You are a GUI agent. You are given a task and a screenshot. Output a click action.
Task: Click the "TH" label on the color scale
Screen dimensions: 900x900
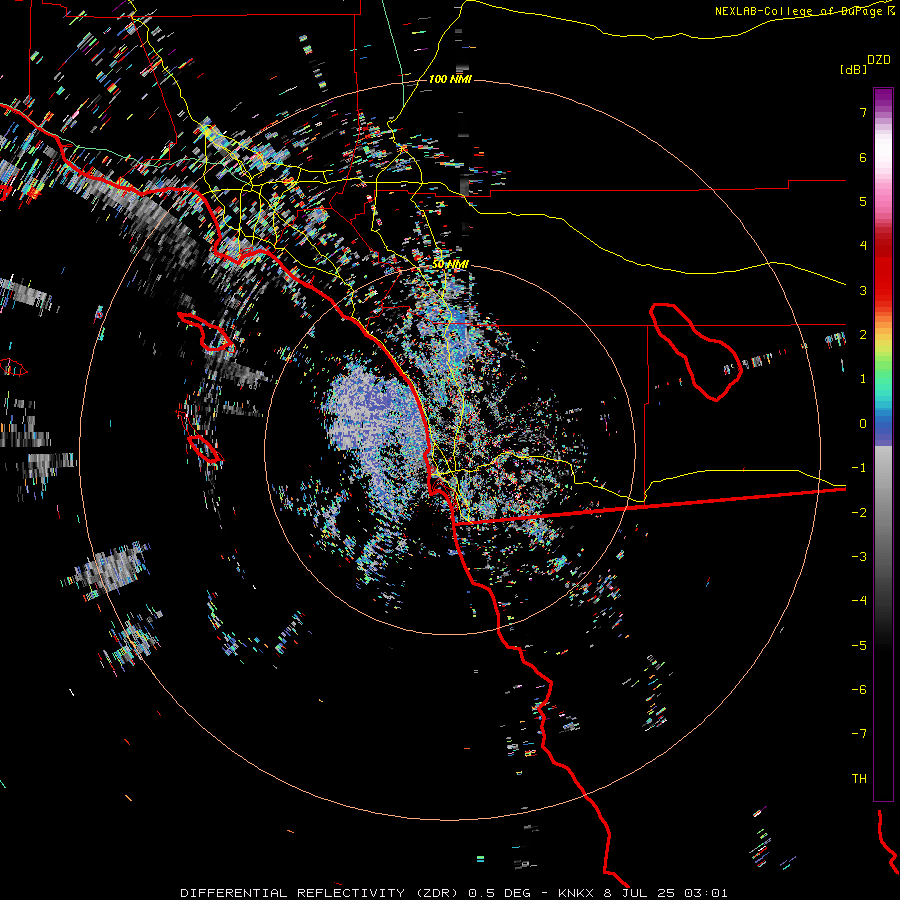859,779
